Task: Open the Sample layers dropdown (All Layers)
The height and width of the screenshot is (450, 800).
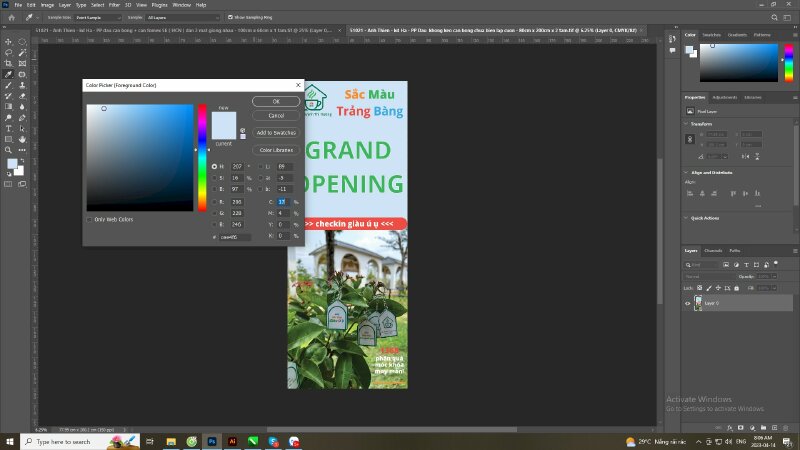Action: click(183, 17)
